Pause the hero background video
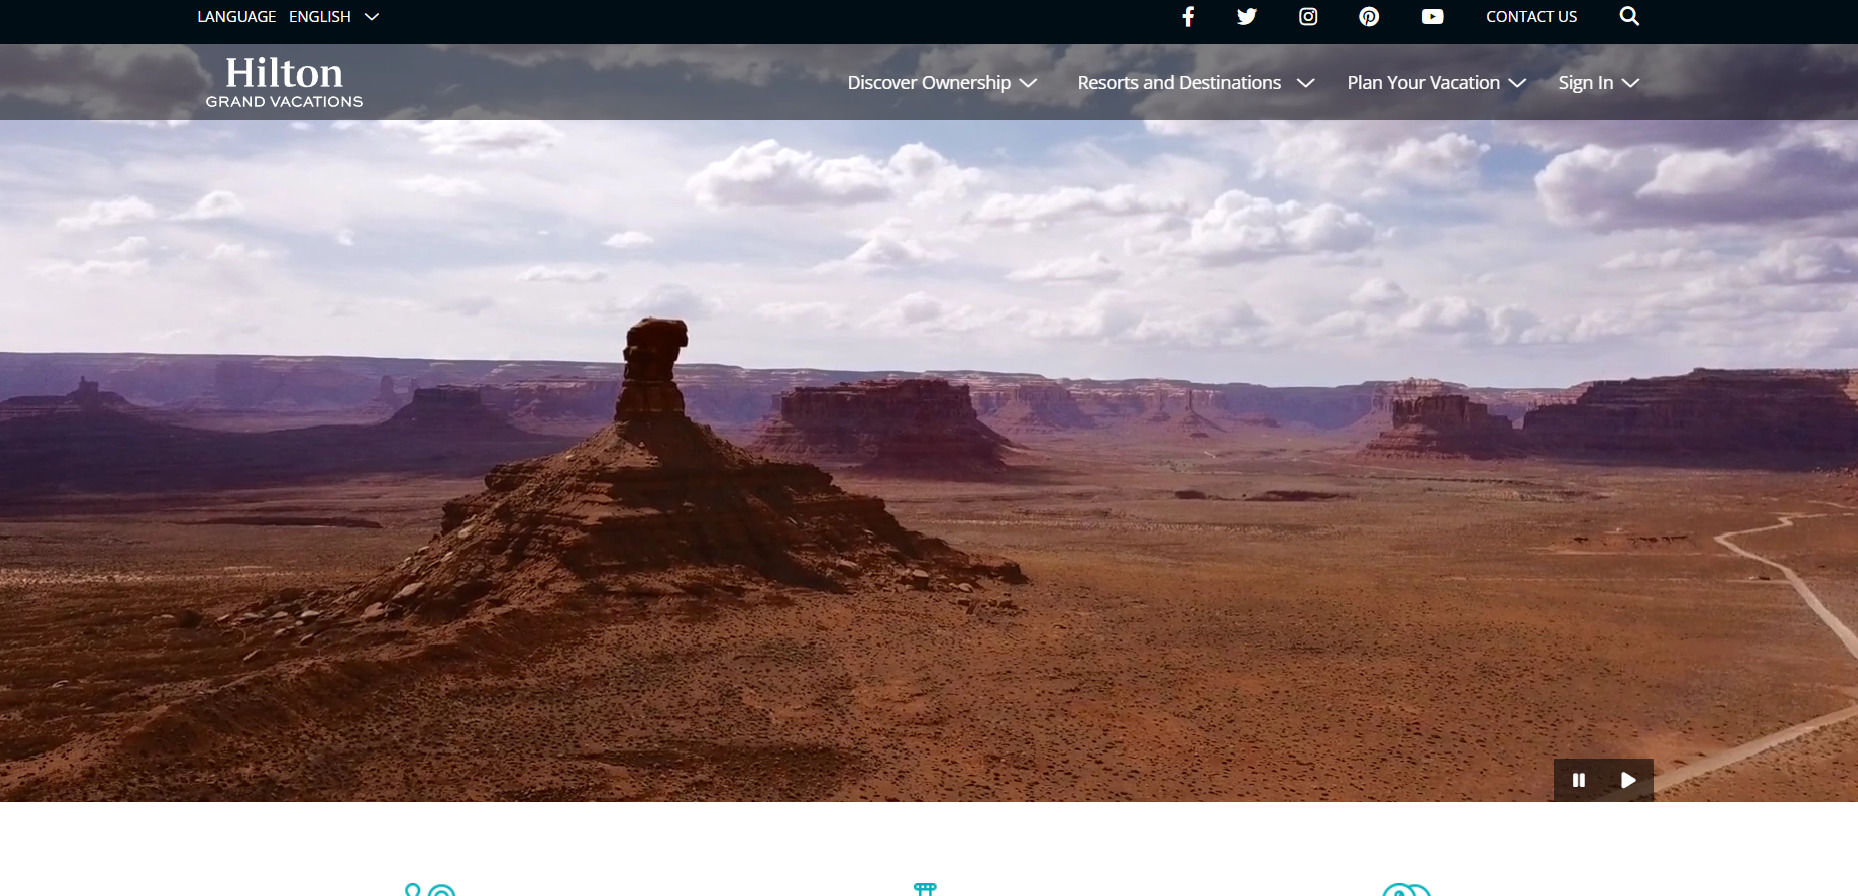 point(1578,780)
